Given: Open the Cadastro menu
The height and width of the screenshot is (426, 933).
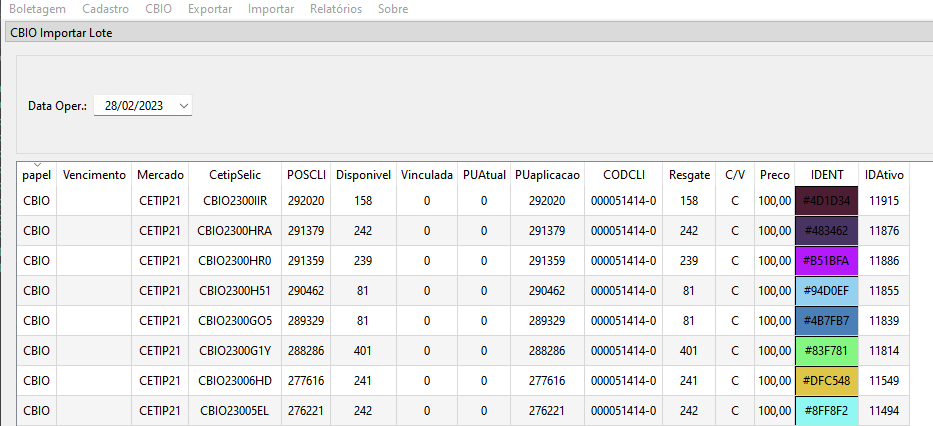Looking at the screenshot, I should click(105, 9).
